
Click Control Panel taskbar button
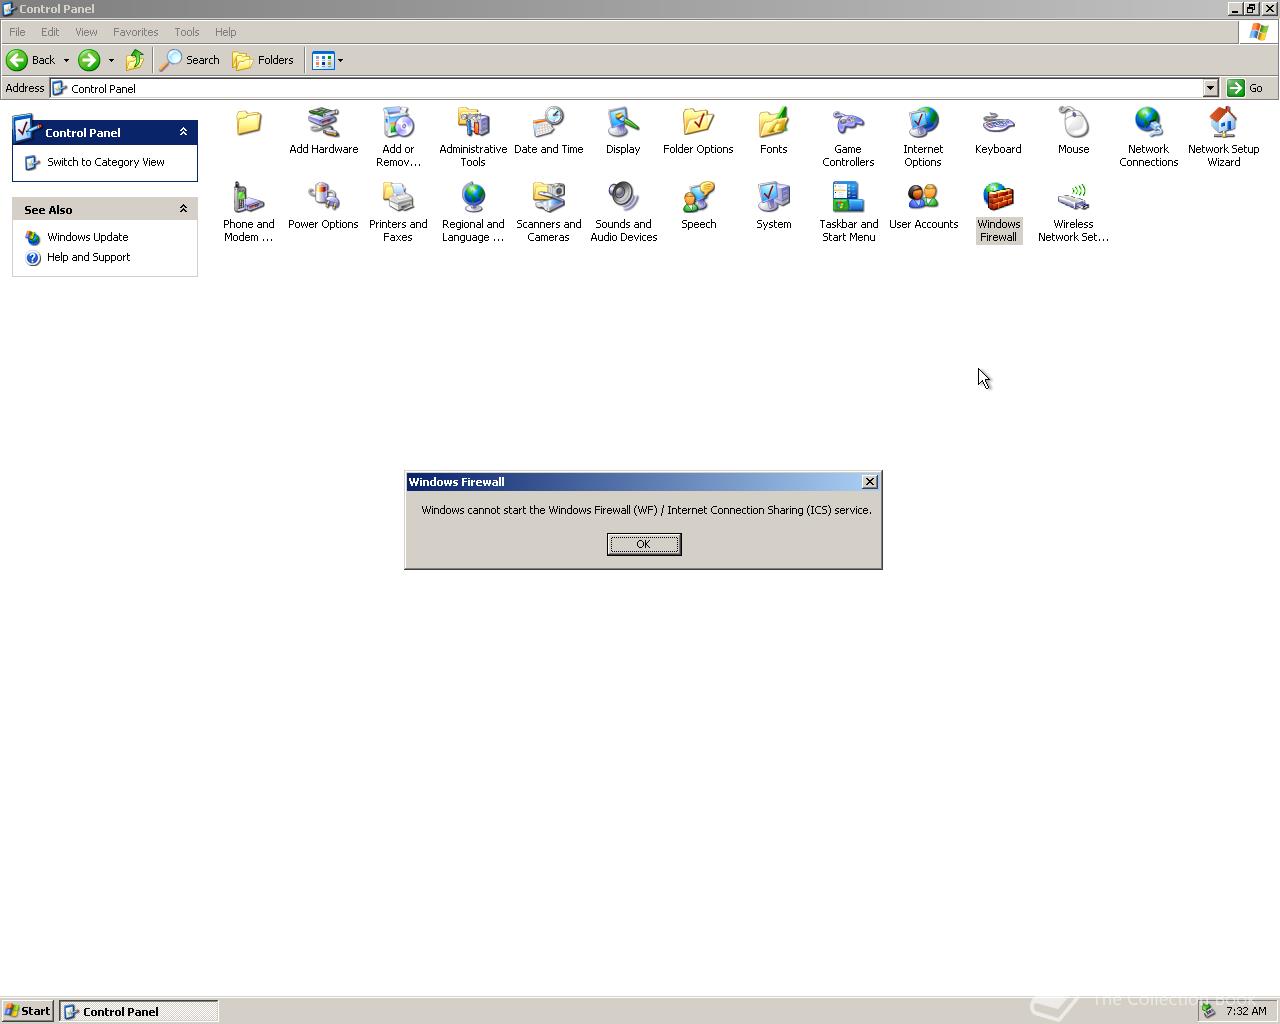click(138, 1011)
